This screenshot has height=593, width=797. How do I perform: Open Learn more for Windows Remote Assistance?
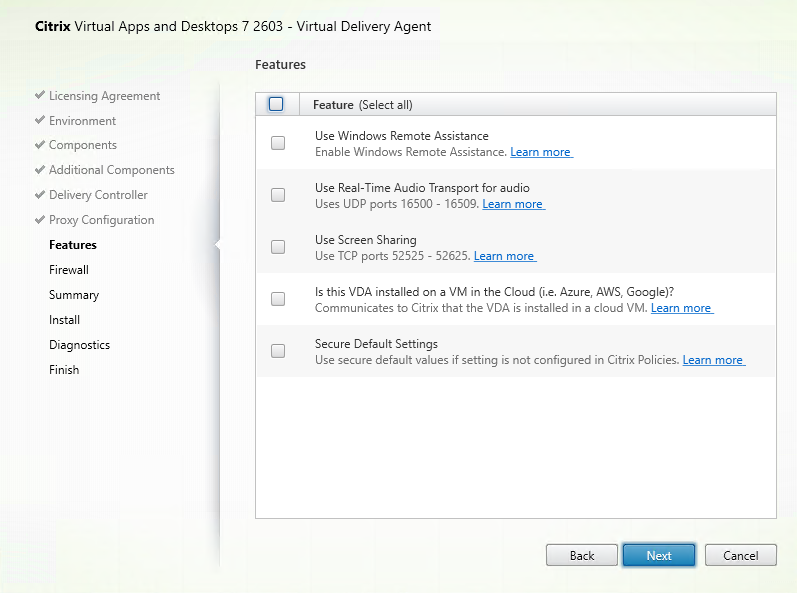tap(541, 152)
